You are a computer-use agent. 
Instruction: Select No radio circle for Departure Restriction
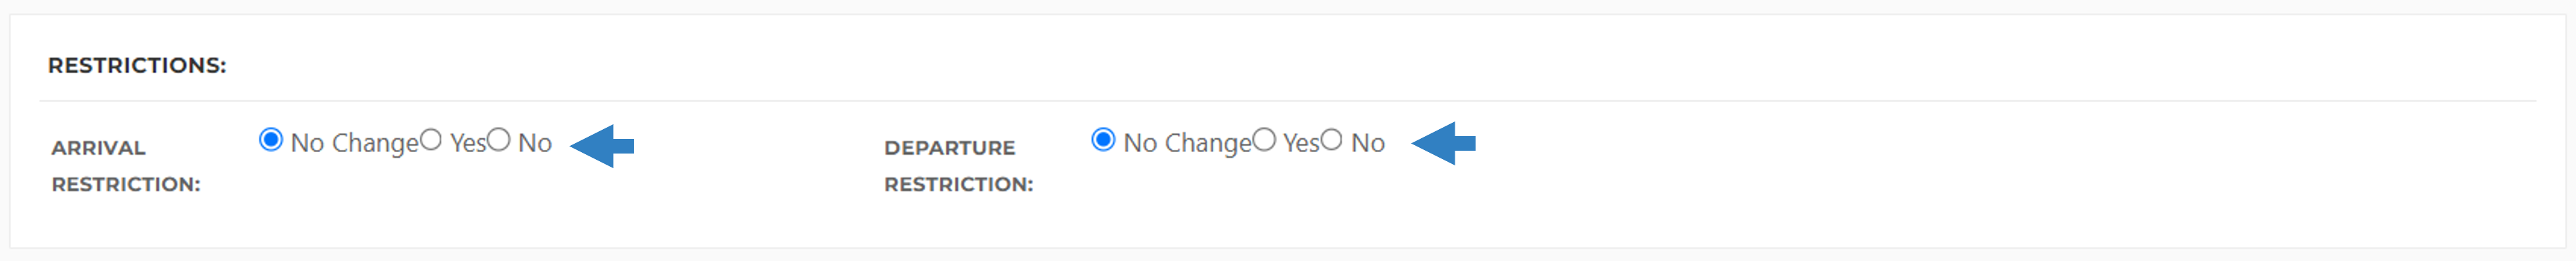1331,140
